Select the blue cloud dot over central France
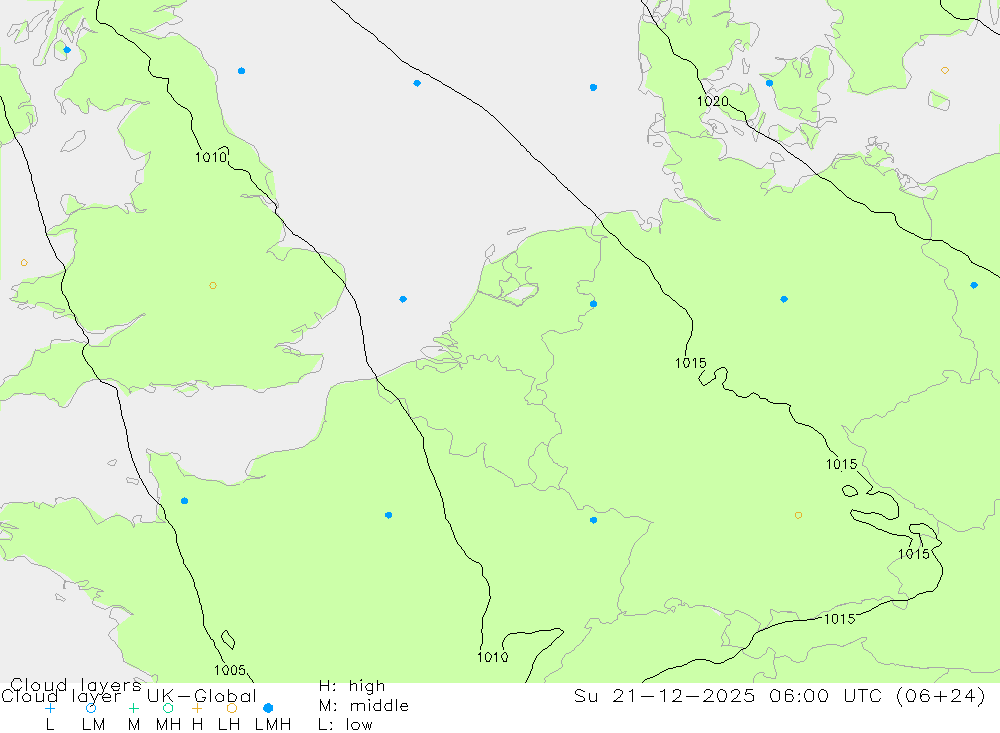 coord(388,515)
